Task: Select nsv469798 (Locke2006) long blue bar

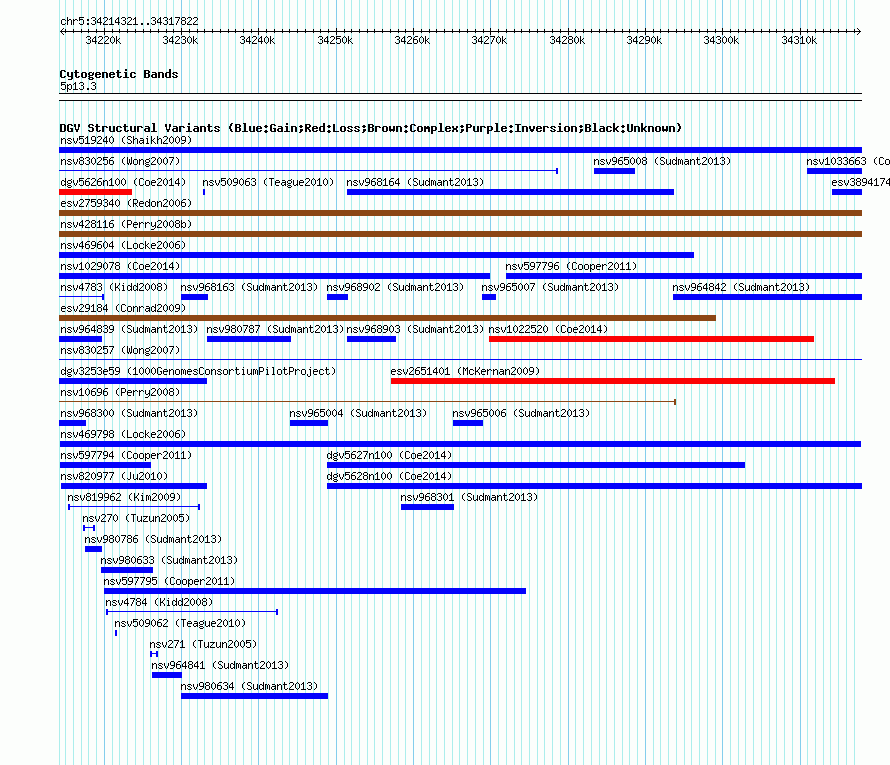Action: (x=460, y=444)
